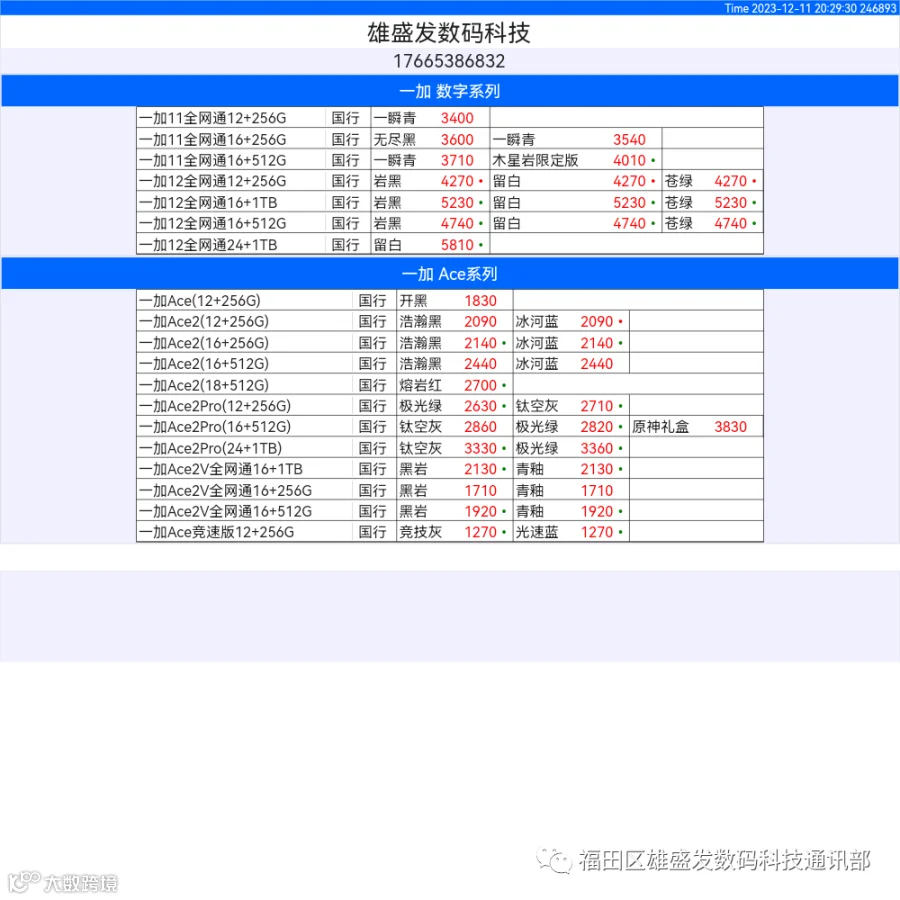Click 开黑 color cell
The height and width of the screenshot is (900, 900).
(413, 301)
